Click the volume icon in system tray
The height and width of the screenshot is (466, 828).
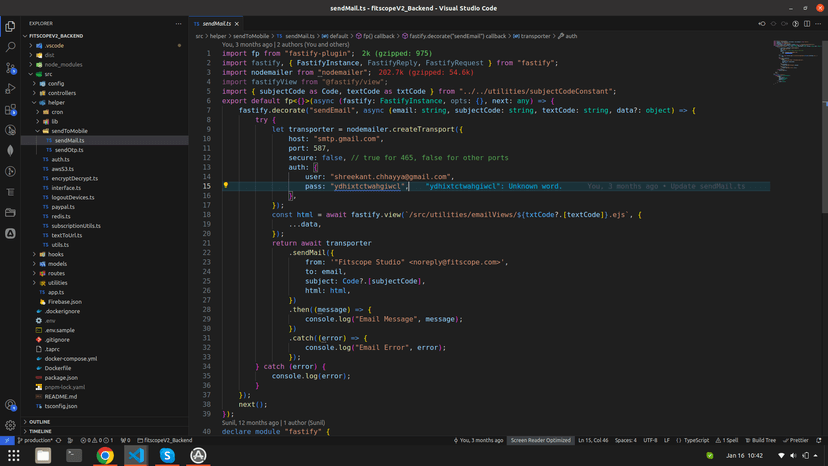click(x=793, y=455)
